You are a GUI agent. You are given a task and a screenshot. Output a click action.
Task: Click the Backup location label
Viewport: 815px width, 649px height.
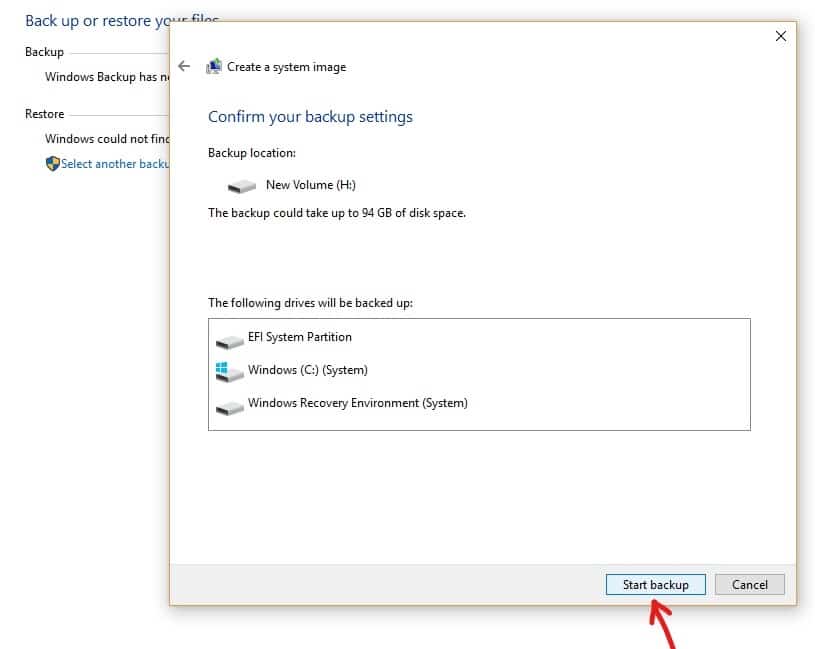(252, 153)
